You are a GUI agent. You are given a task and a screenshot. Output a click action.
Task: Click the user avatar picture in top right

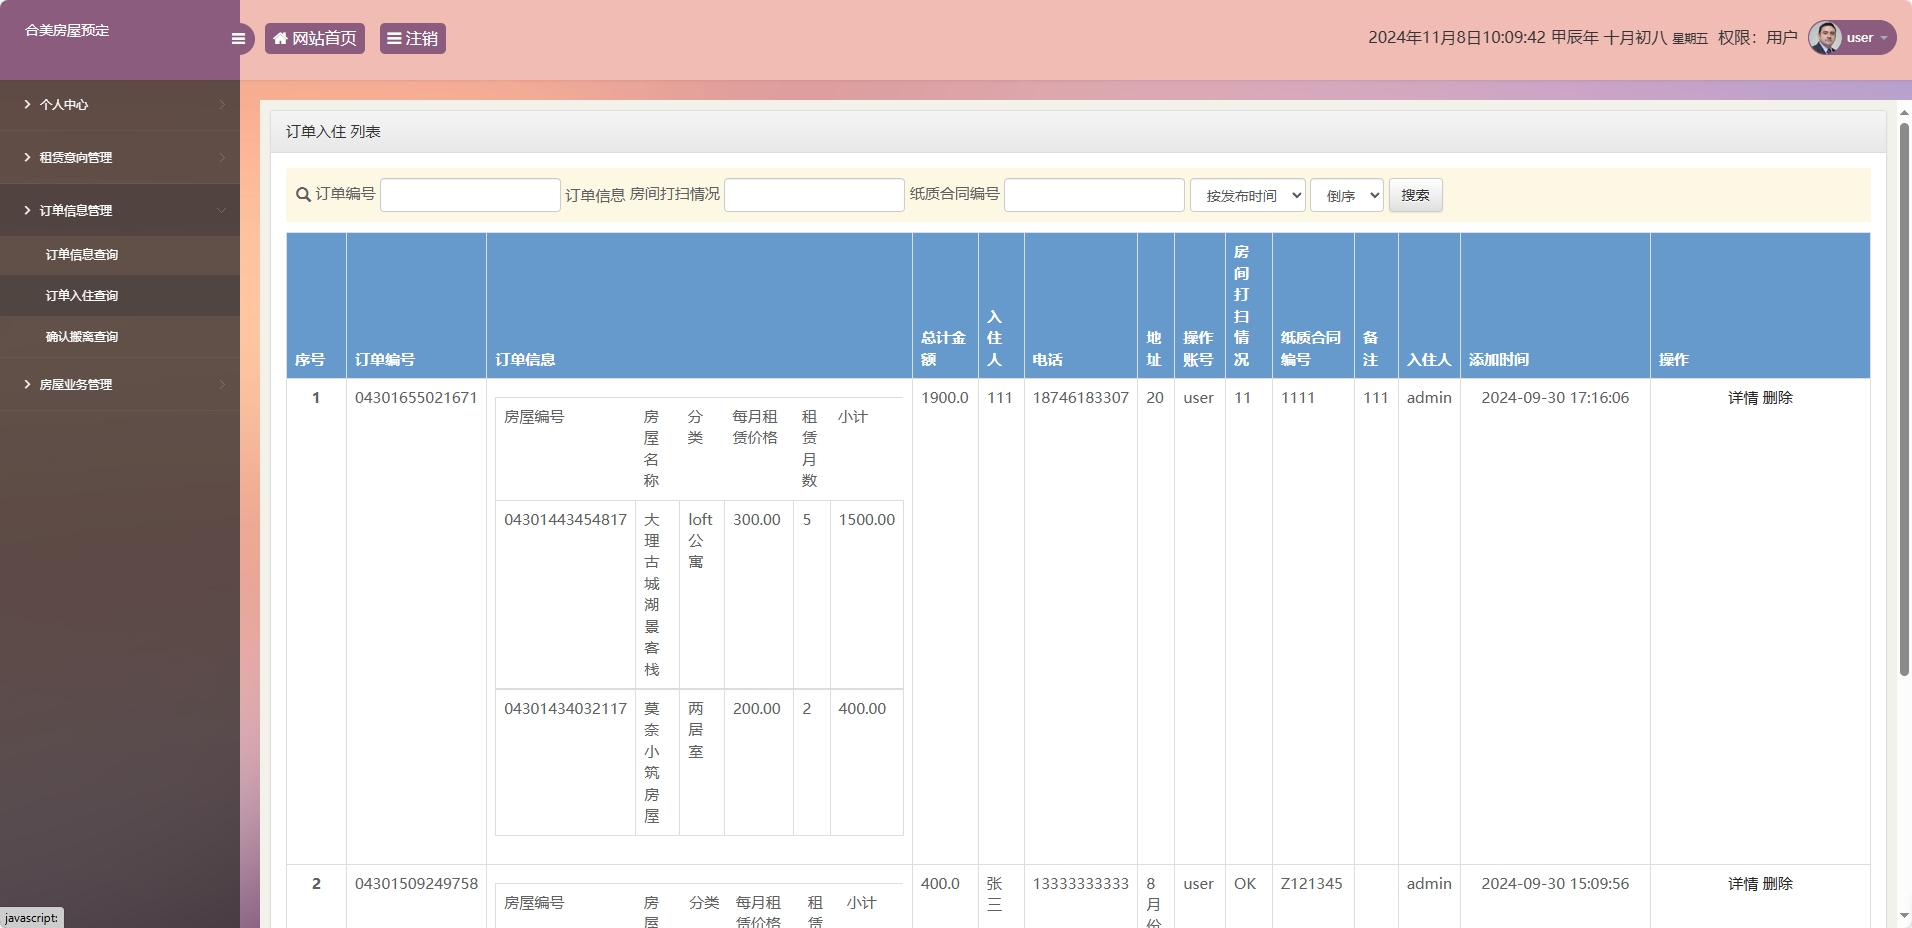coord(1826,37)
